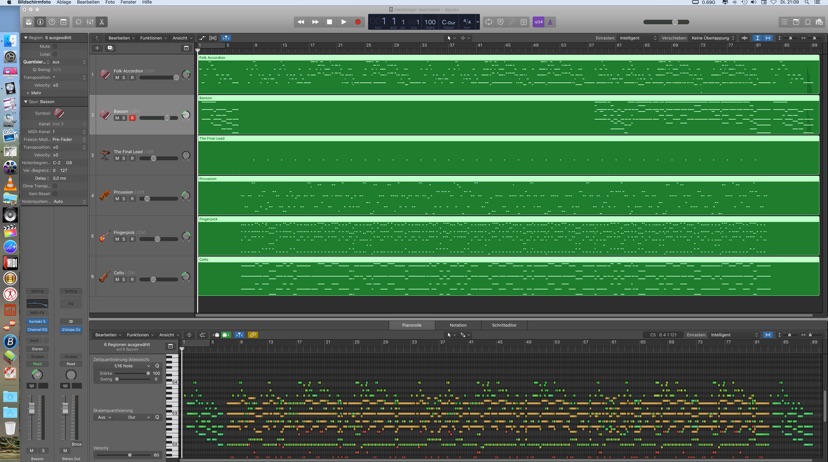The image size is (828, 462).
Task: Open the List Editors icon
Action: (784, 22)
